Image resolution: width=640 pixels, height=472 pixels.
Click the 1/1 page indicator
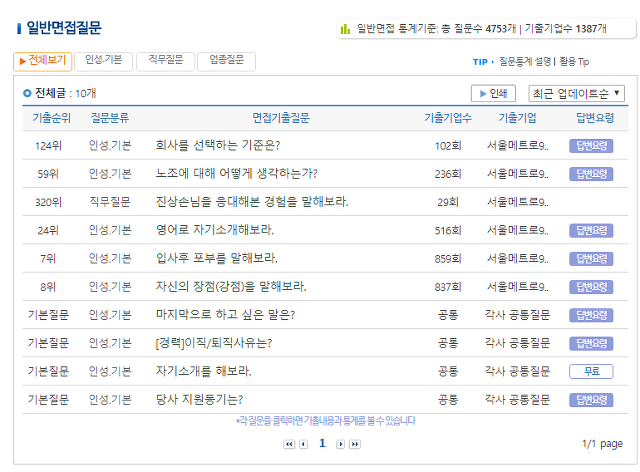[602, 443]
